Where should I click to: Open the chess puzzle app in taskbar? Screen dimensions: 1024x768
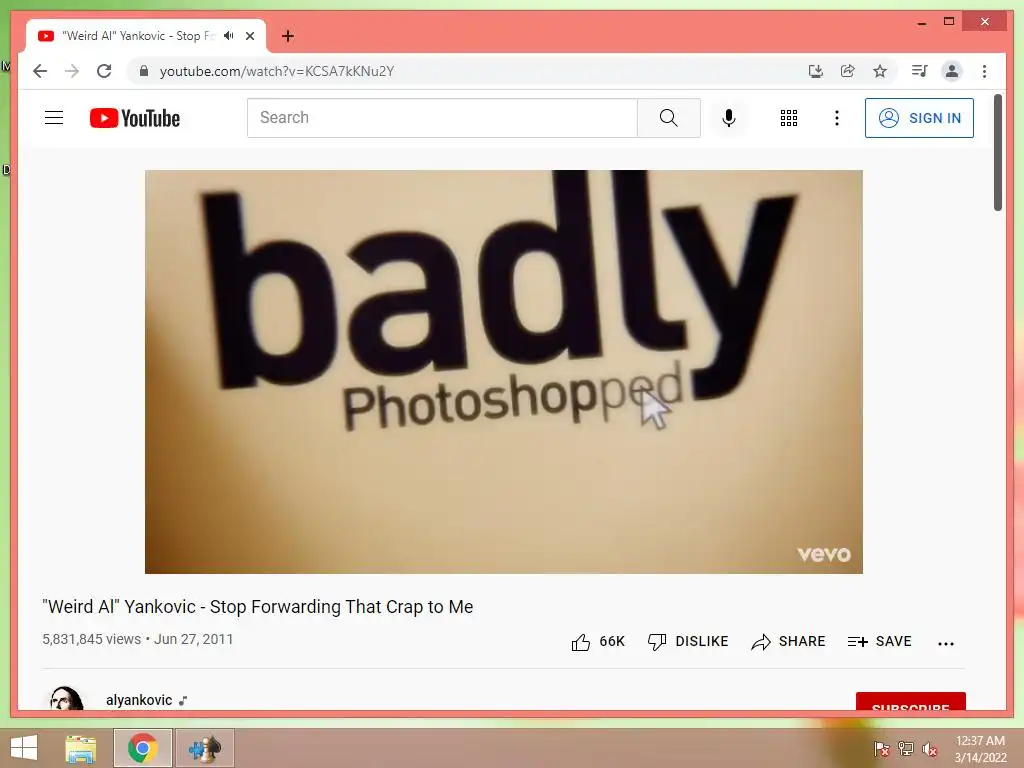pos(204,748)
